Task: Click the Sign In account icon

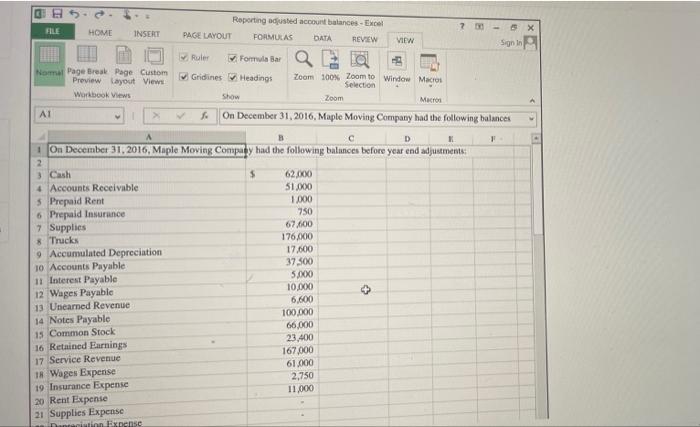Action: [x=530, y=43]
